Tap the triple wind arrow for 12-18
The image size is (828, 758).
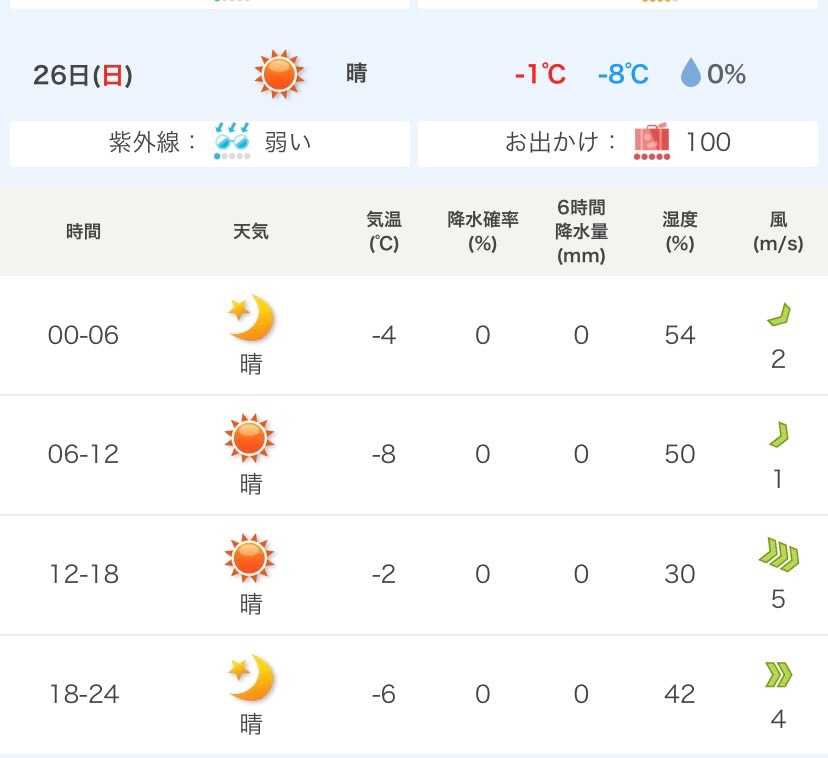click(778, 555)
